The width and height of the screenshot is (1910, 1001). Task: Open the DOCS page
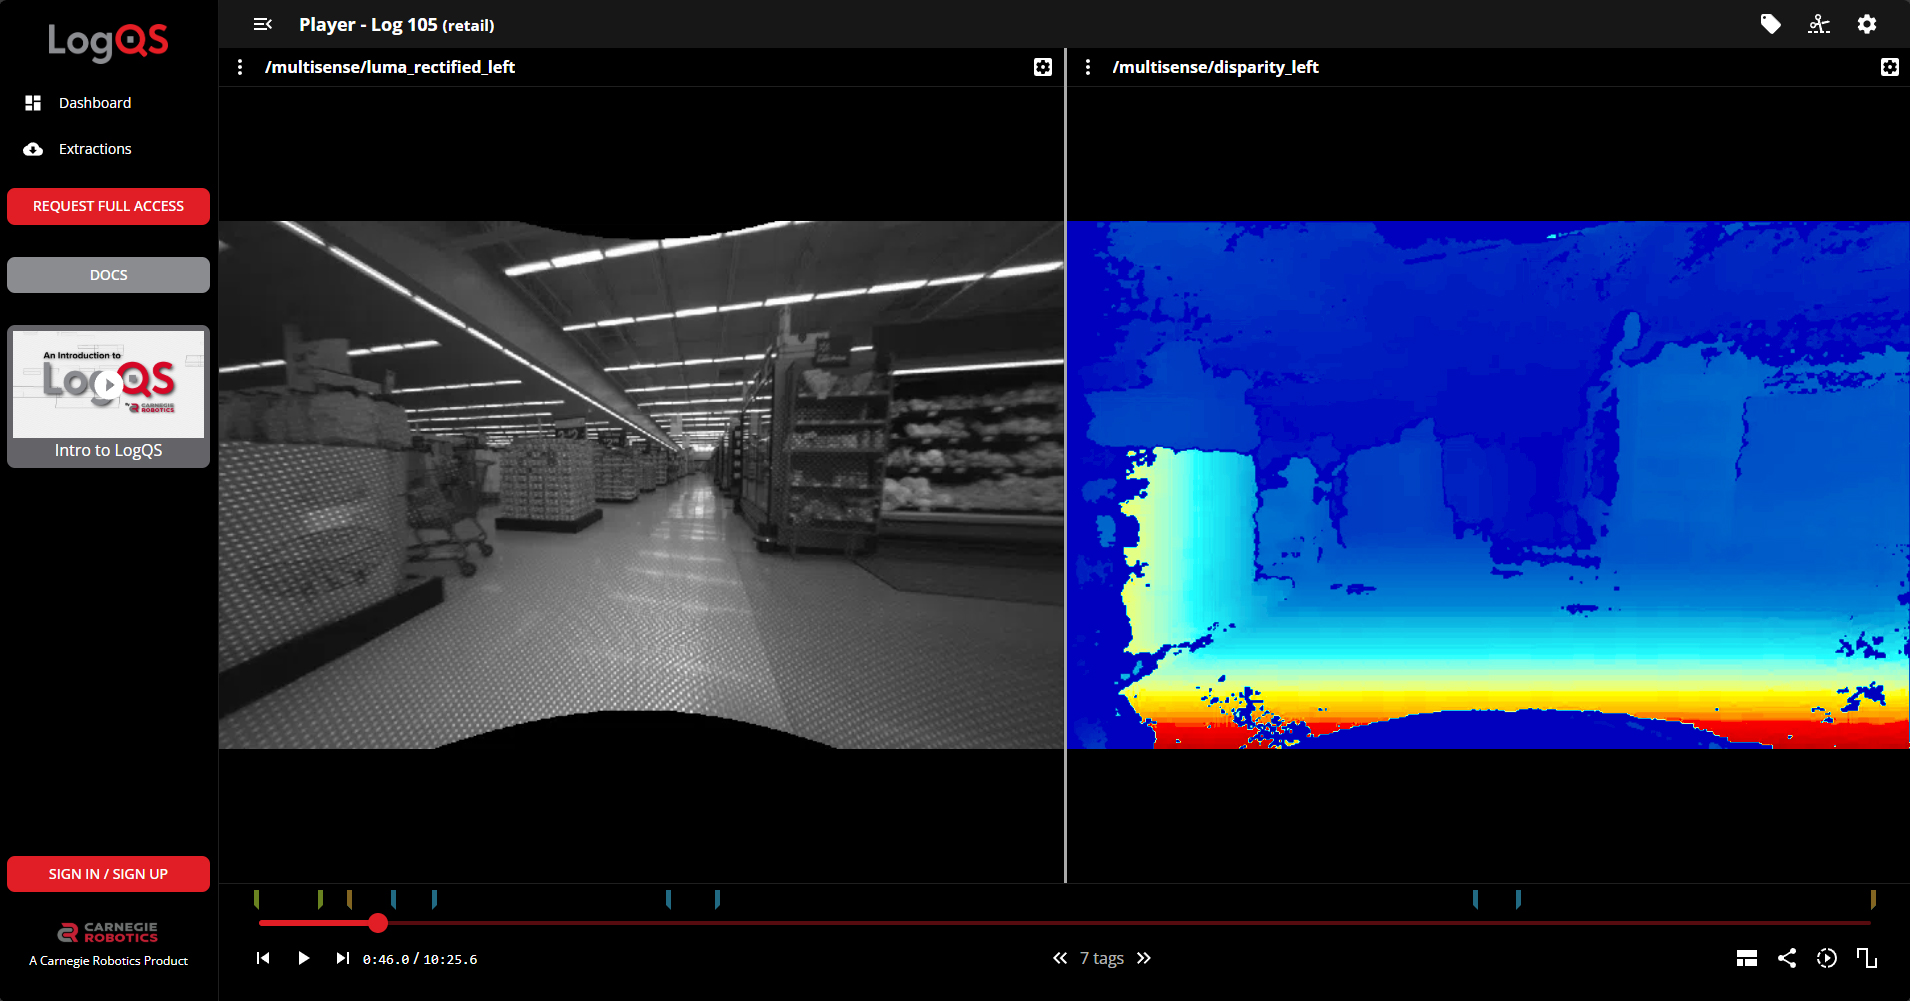click(108, 274)
